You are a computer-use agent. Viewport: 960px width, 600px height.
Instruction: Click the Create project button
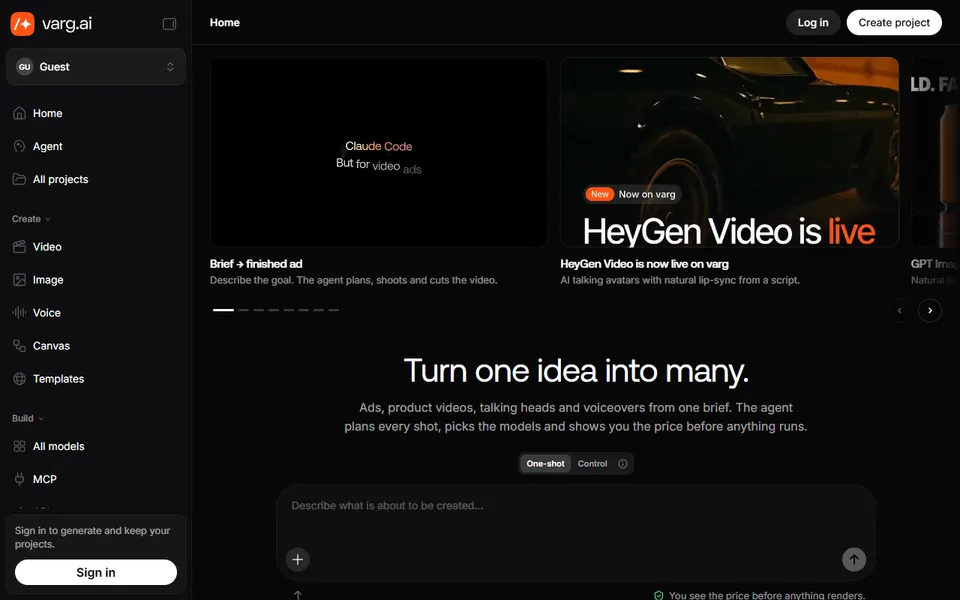point(894,23)
